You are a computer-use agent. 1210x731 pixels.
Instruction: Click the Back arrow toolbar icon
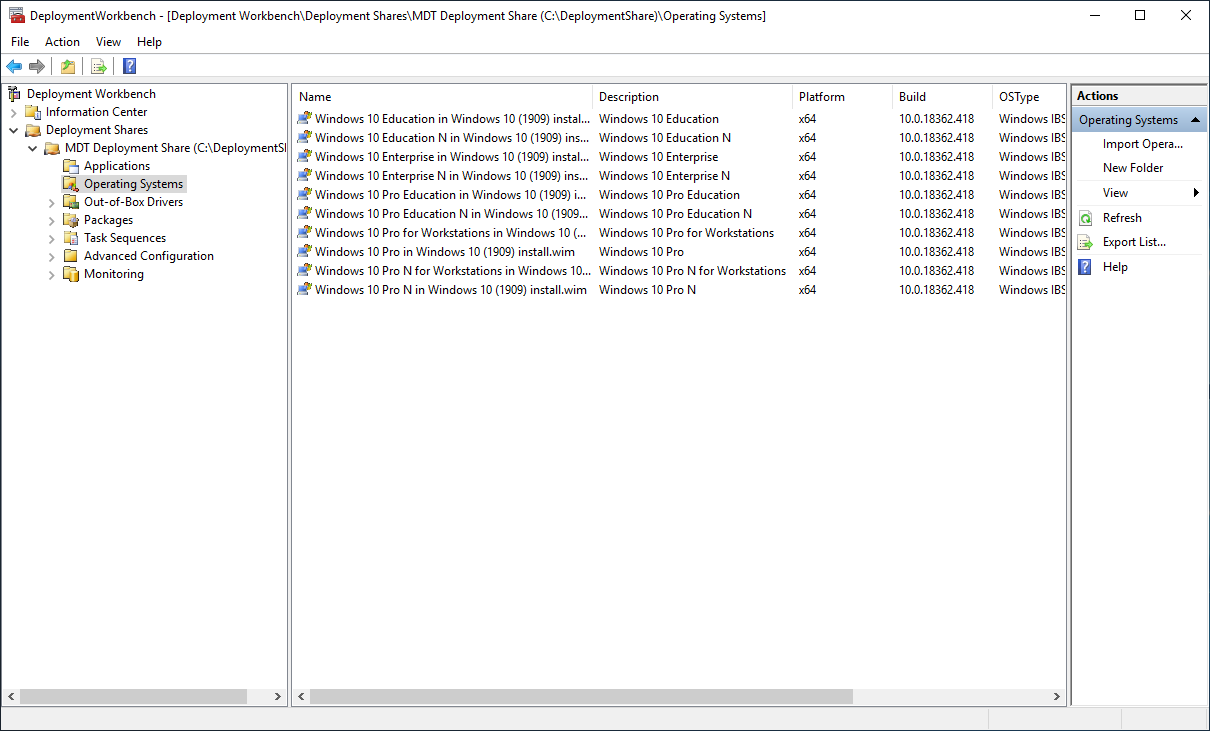(14, 66)
